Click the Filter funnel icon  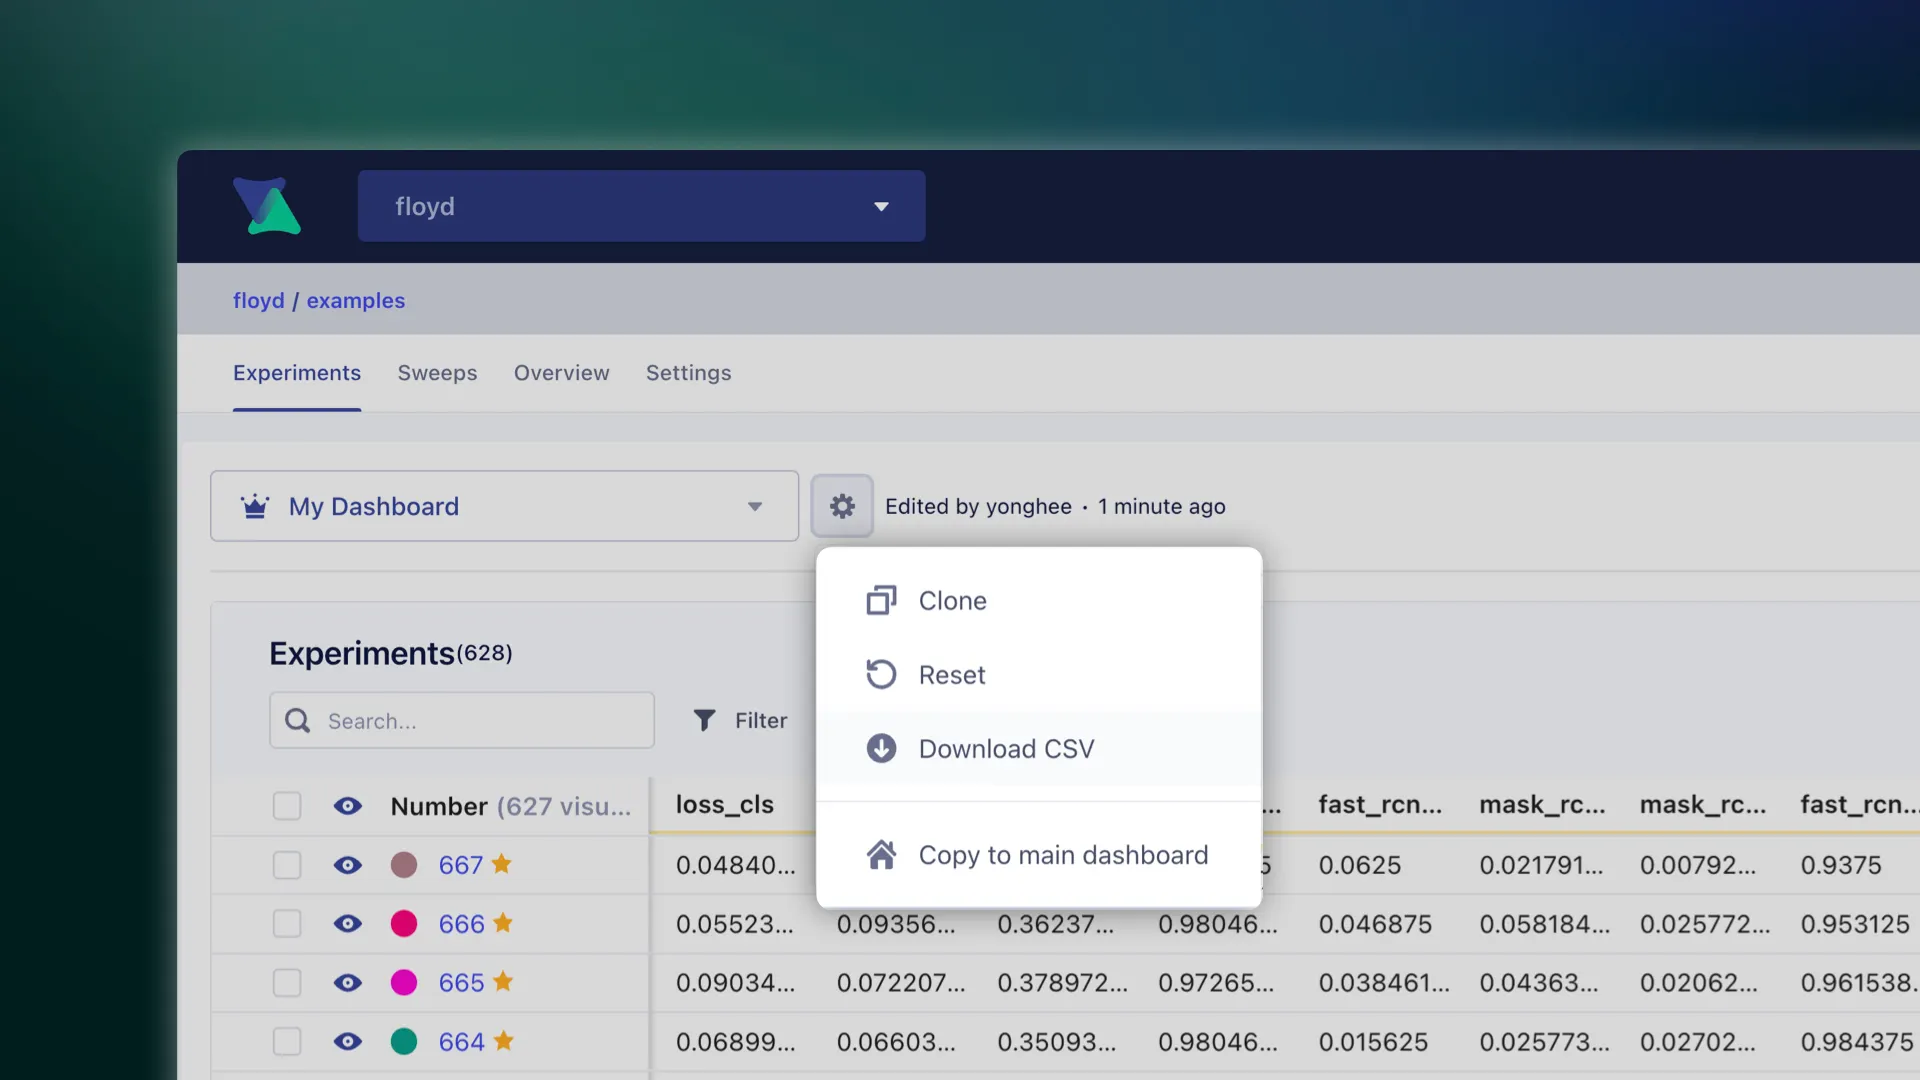[704, 720]
